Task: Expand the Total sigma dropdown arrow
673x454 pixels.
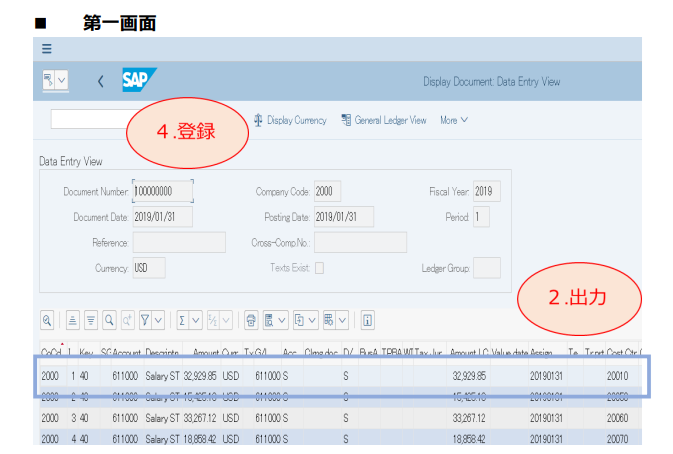Action: (x=196, y=320)
